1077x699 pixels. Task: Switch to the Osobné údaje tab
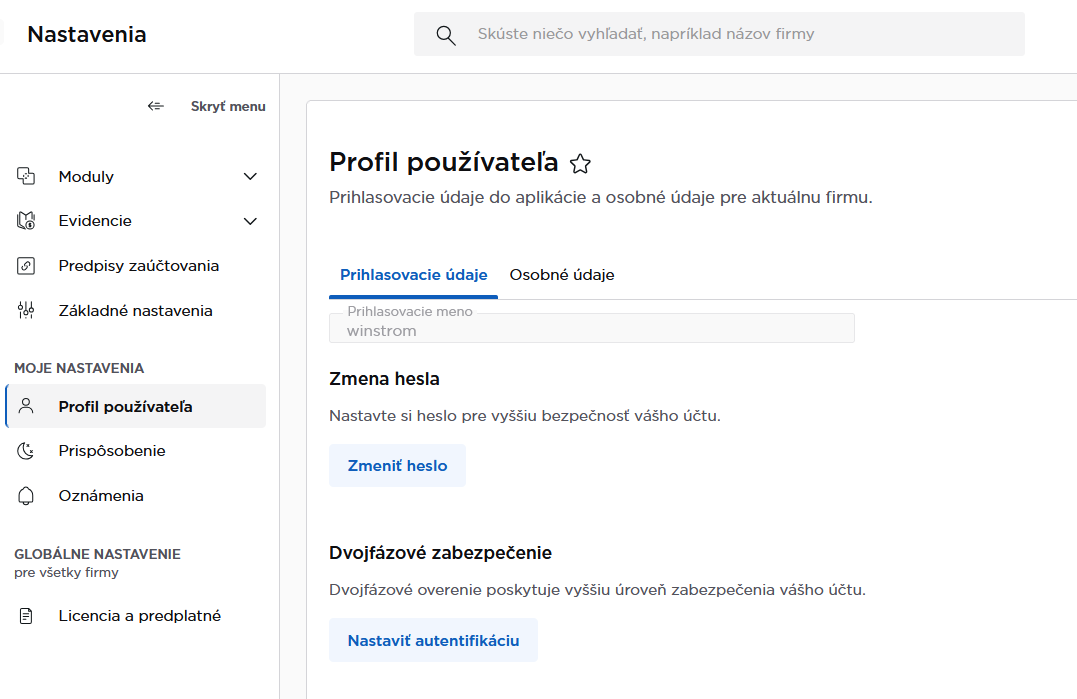click(562, 275)
